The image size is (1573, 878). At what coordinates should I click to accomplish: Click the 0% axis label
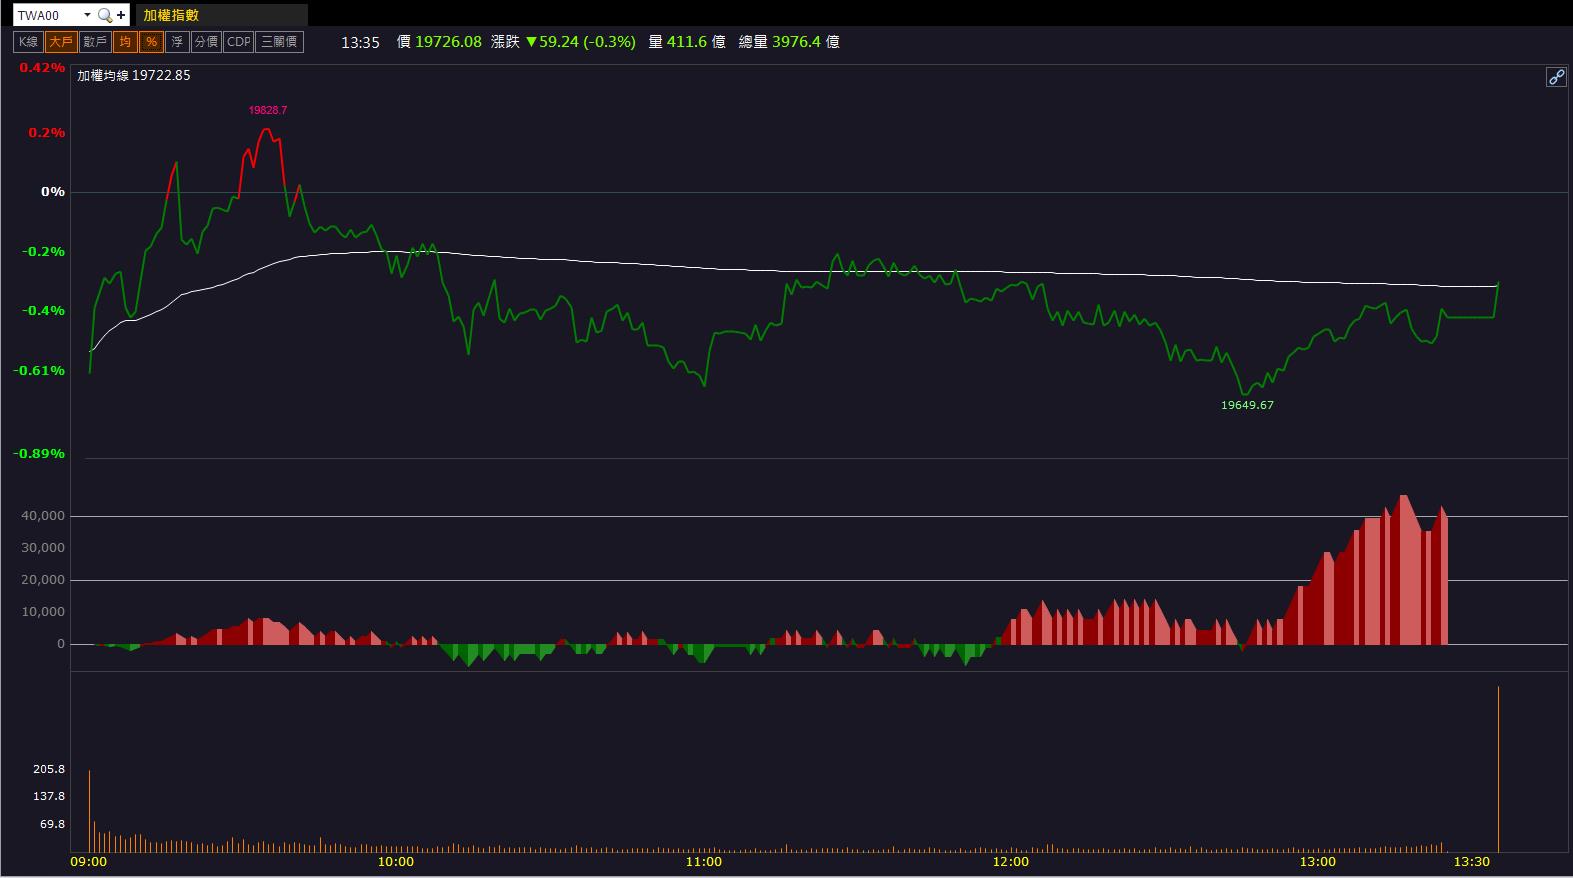[x=53, y=192]
